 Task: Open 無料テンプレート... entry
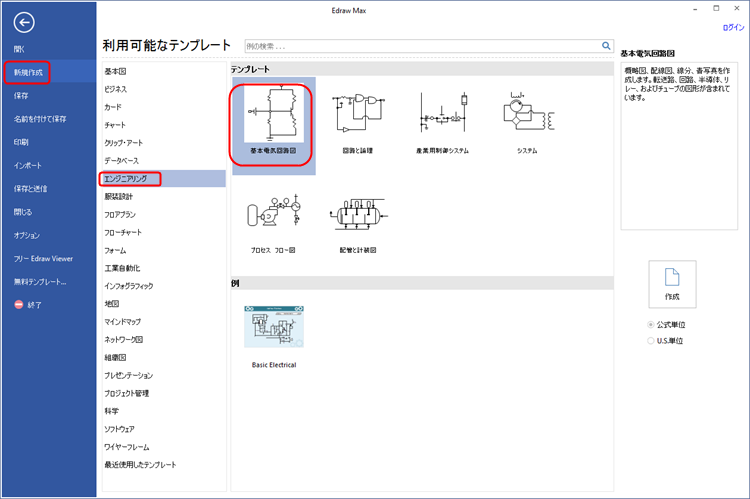40,281
